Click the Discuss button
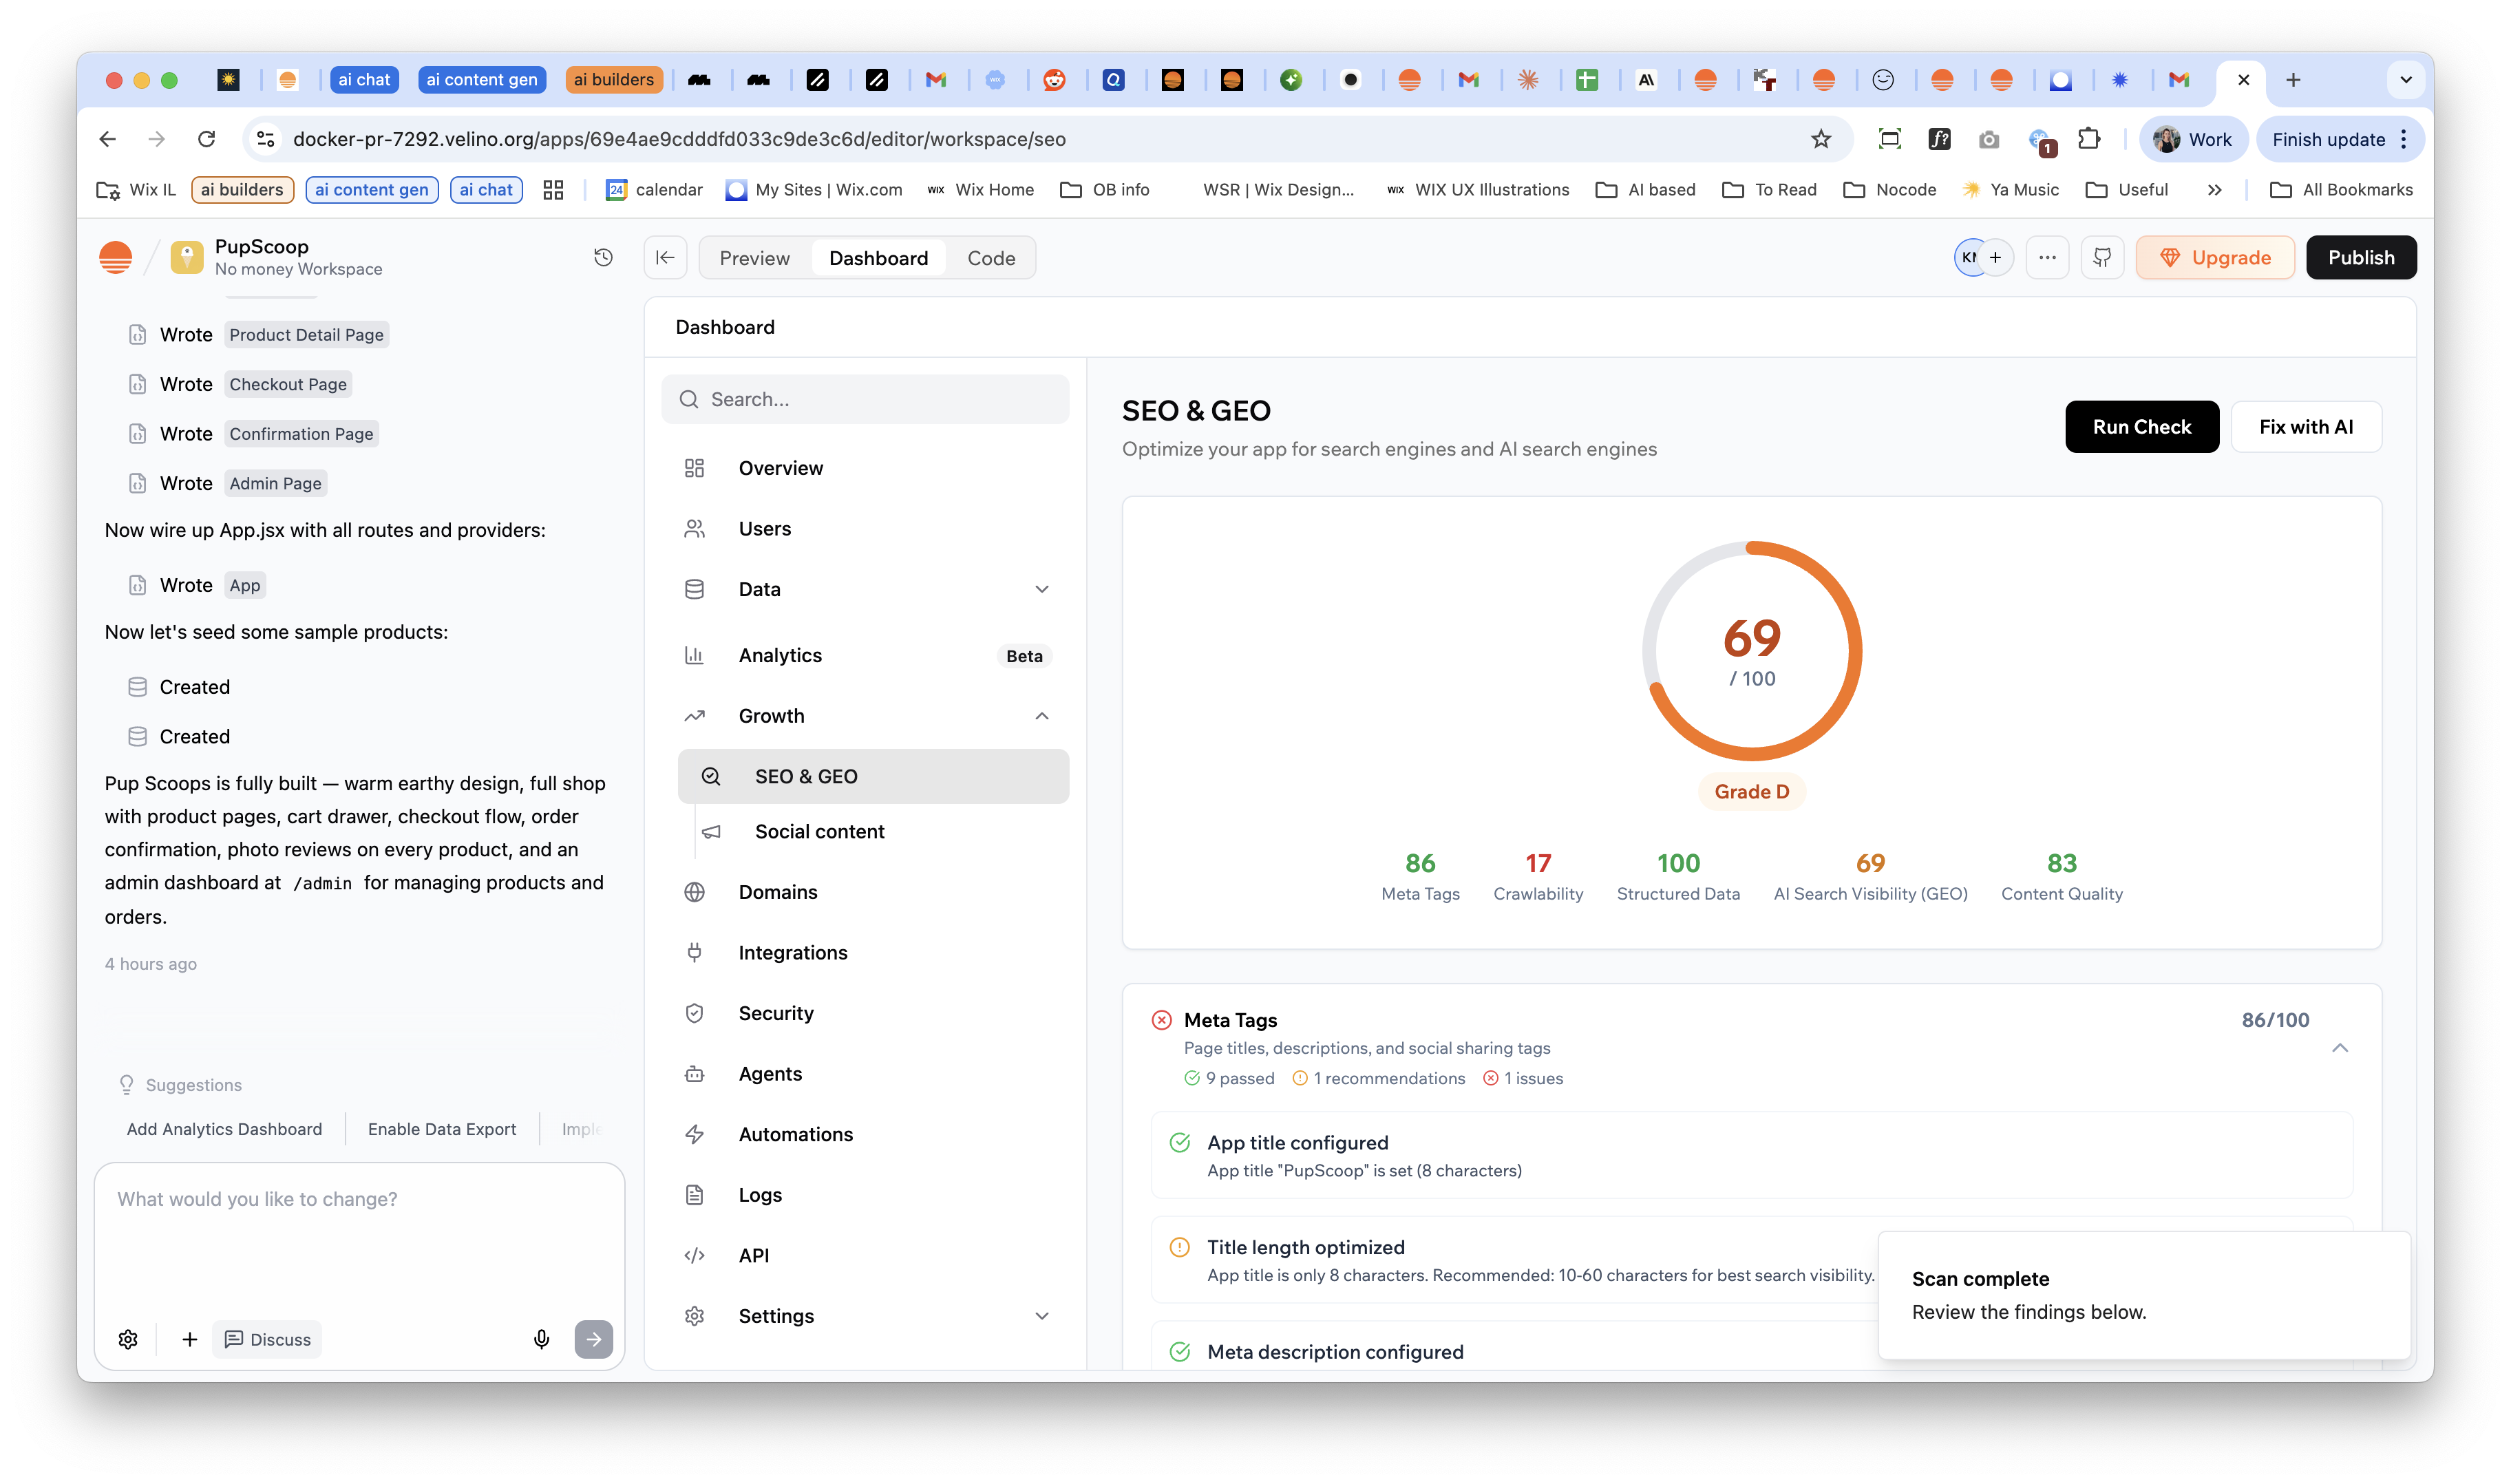The height and width of the screenshot is (1484, 2511). [x=267, y=1339]
